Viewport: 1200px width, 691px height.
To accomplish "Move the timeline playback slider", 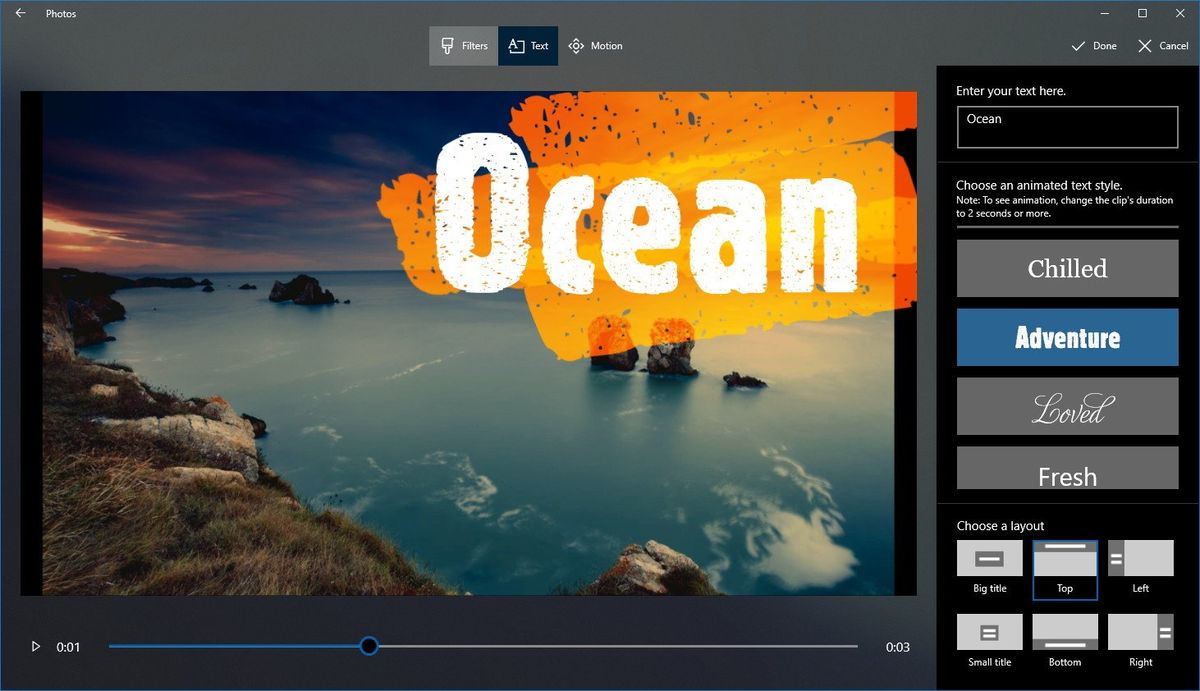I will (369, 646).
